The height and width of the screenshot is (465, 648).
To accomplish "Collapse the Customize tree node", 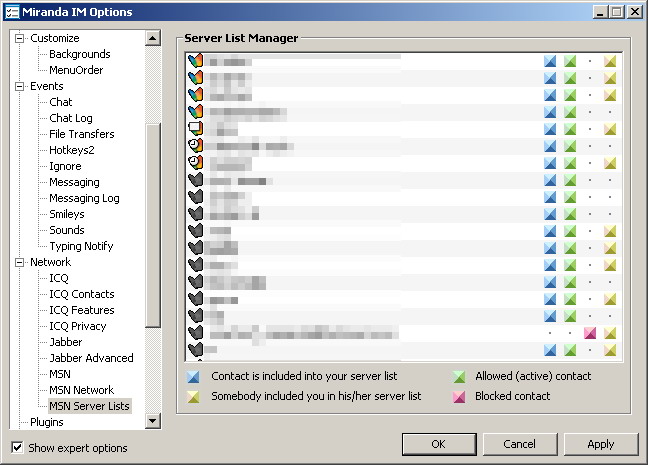I will (x=19, y=38).
